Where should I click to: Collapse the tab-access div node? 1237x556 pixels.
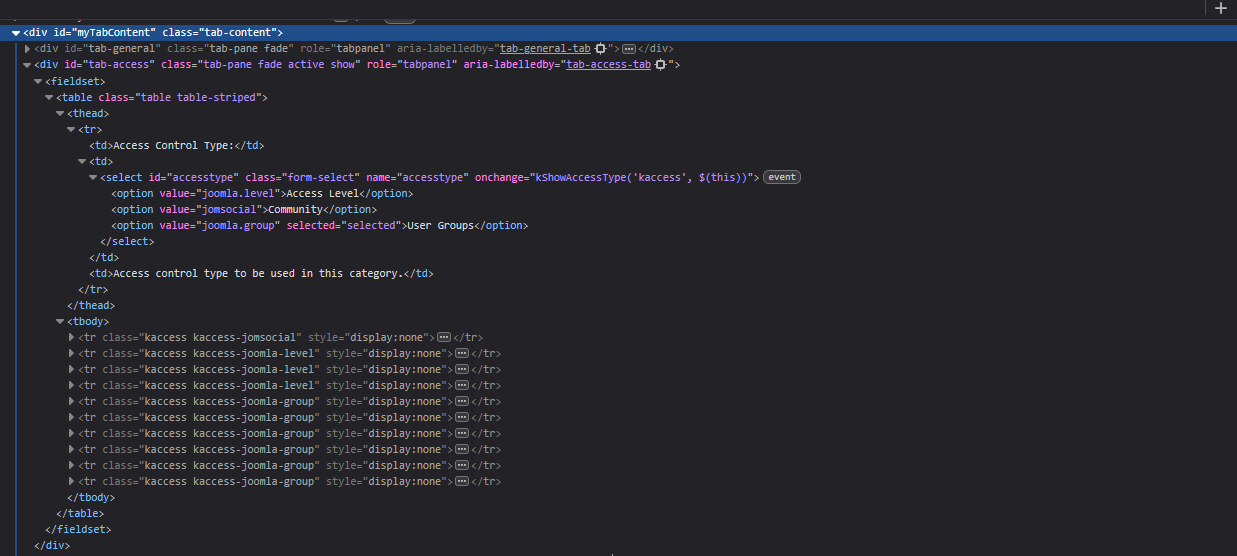(x=27, y=65)
